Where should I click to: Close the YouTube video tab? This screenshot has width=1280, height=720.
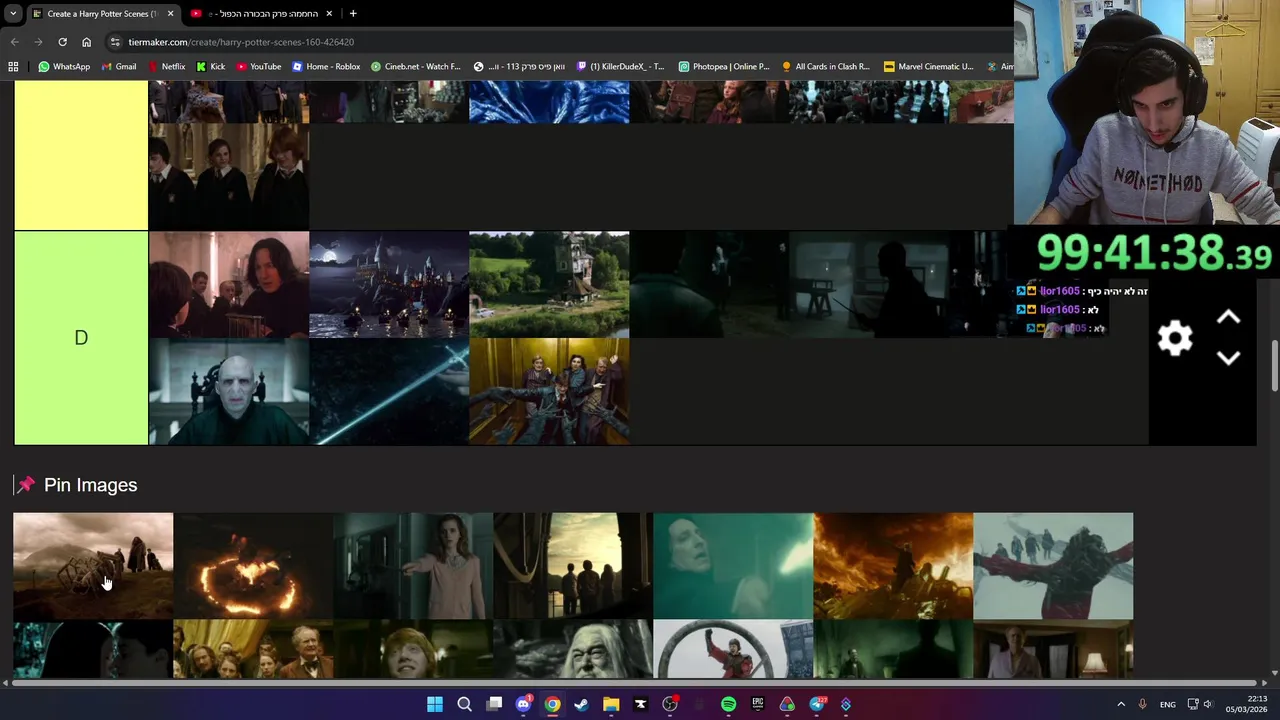[x=329, y=14]
